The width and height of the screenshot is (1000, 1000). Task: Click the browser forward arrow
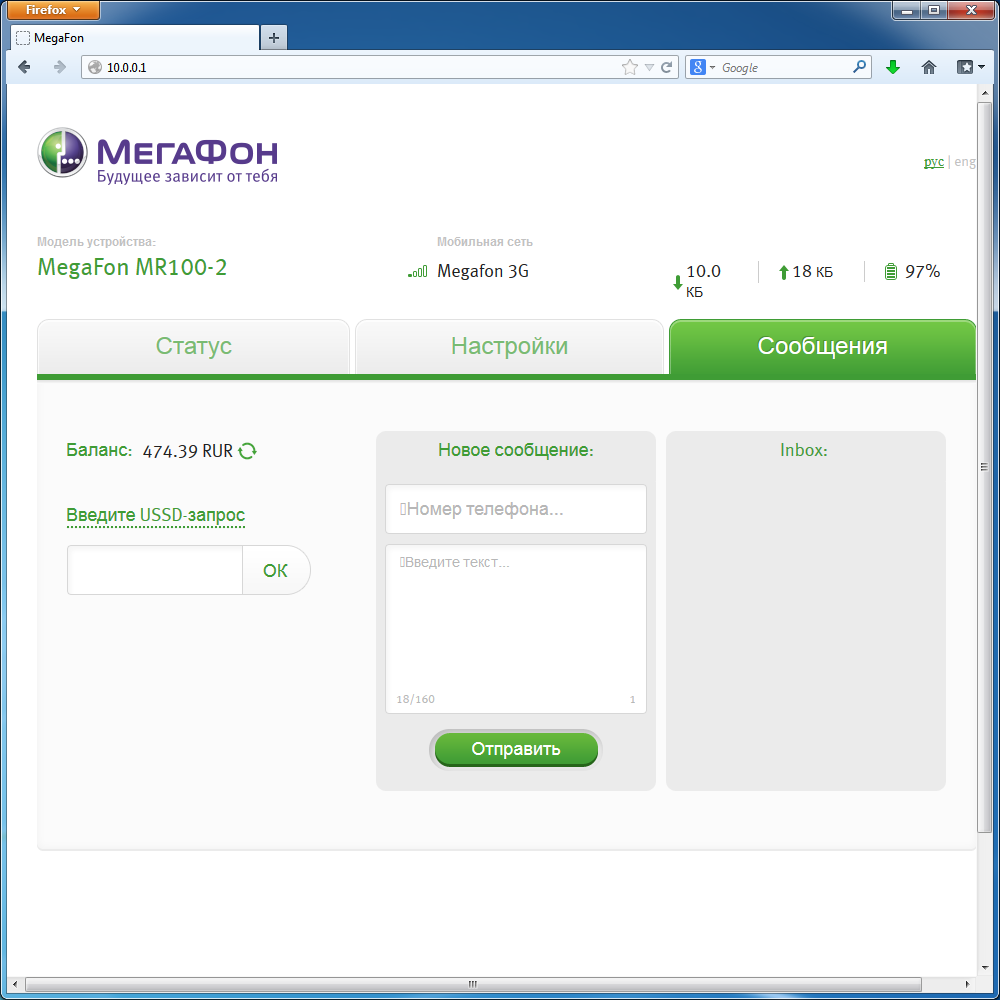point(59,67)
